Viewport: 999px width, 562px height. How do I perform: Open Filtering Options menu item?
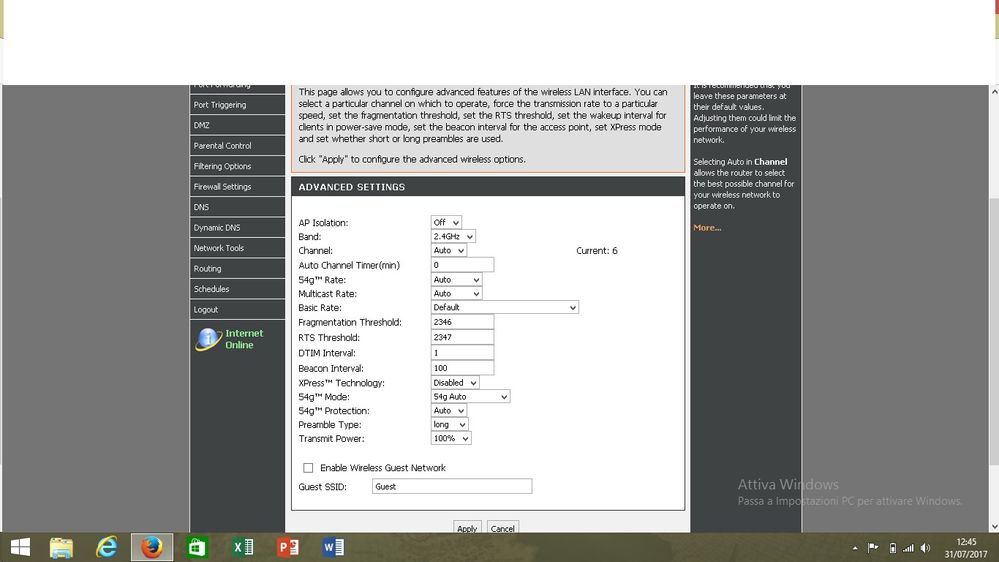(x=237, y=166)
